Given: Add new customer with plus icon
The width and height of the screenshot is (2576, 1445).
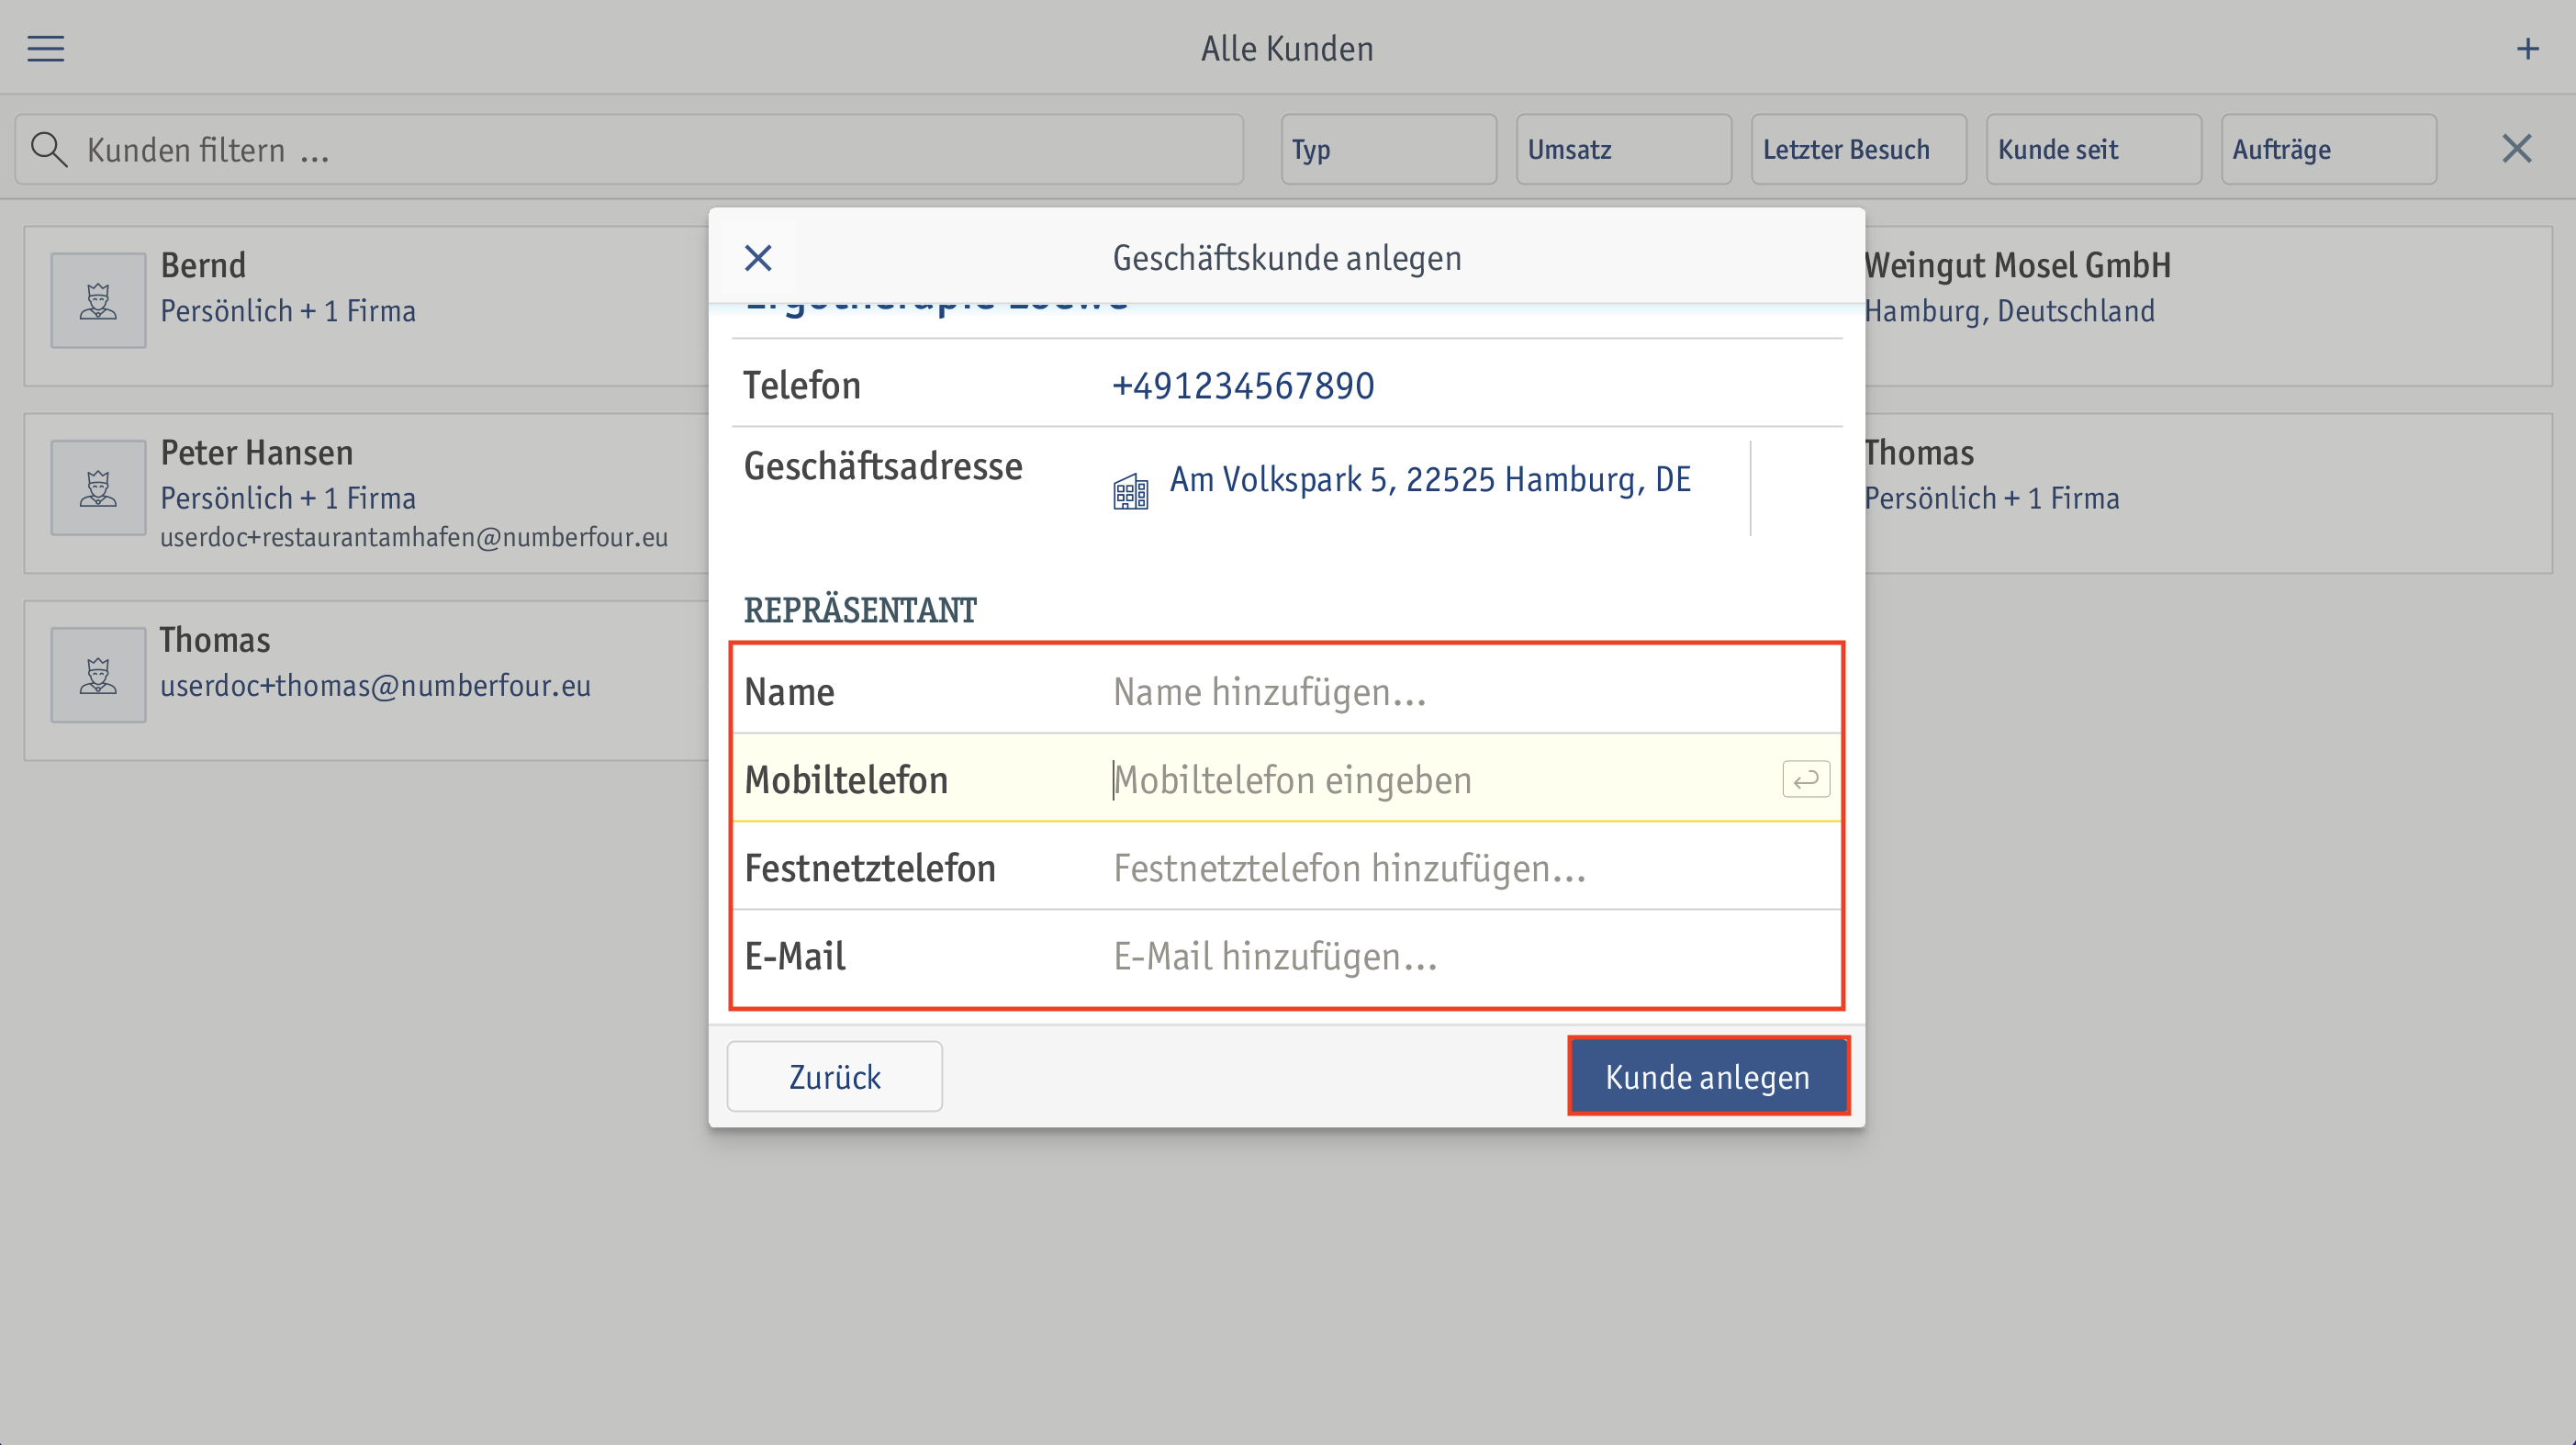Looking at the screenshot, I should pyautogui.click(x=2527, y=48).
